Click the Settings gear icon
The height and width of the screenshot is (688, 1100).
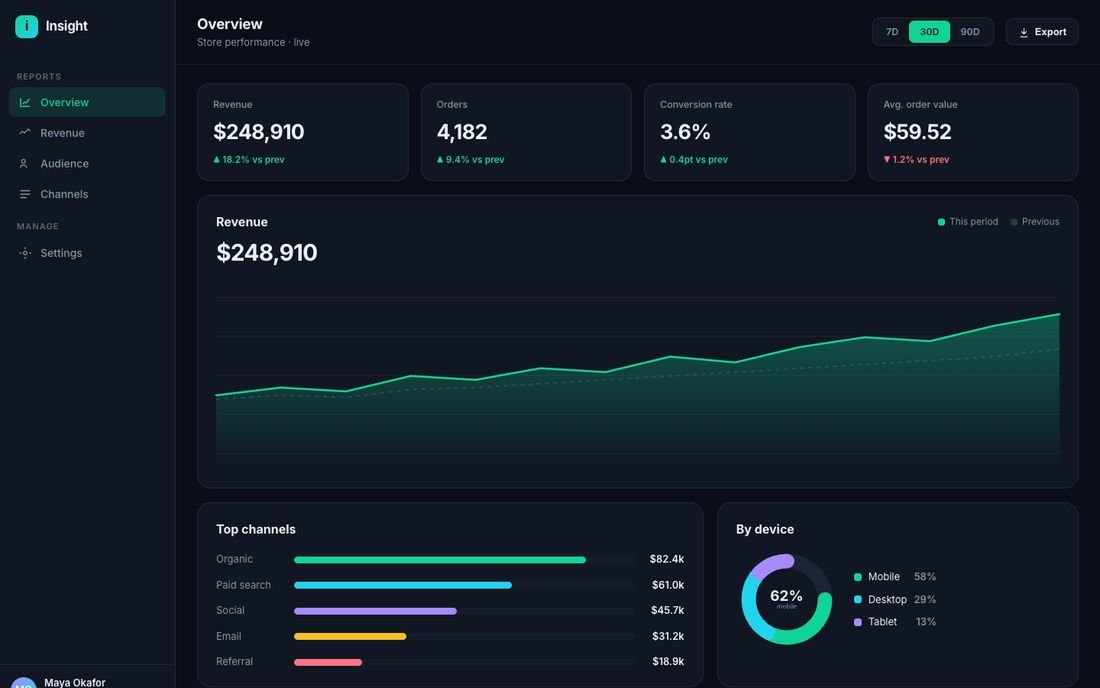25,253
